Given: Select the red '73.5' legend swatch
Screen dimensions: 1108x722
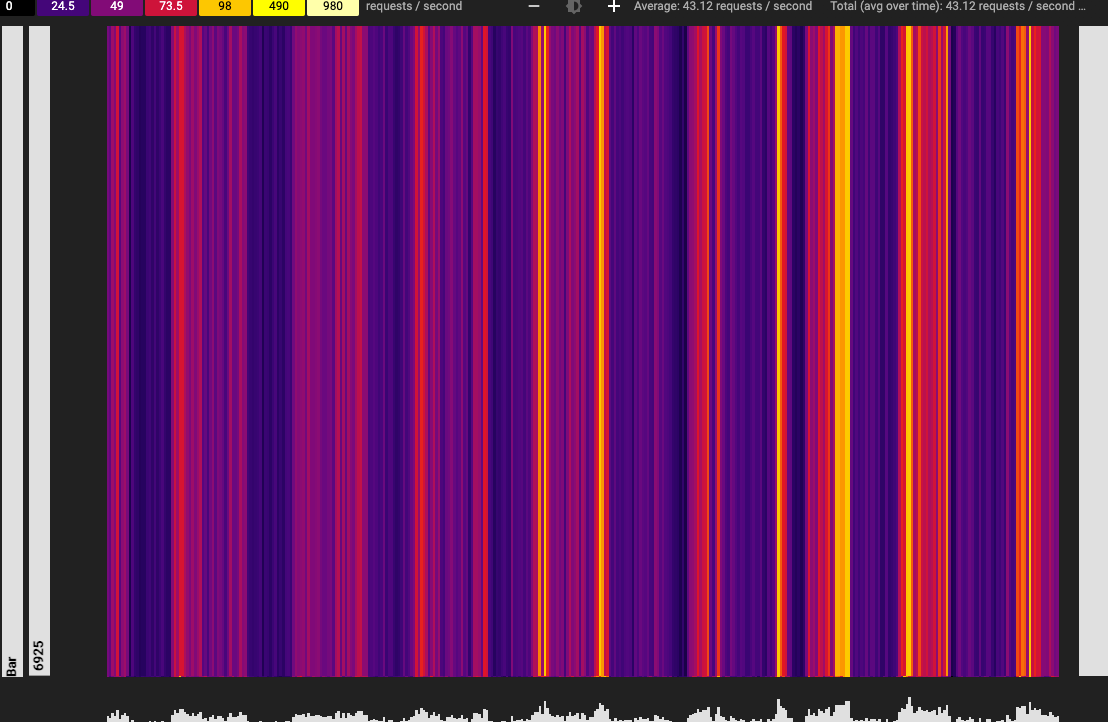Looking at the screenshot, I should click(171, 6).
